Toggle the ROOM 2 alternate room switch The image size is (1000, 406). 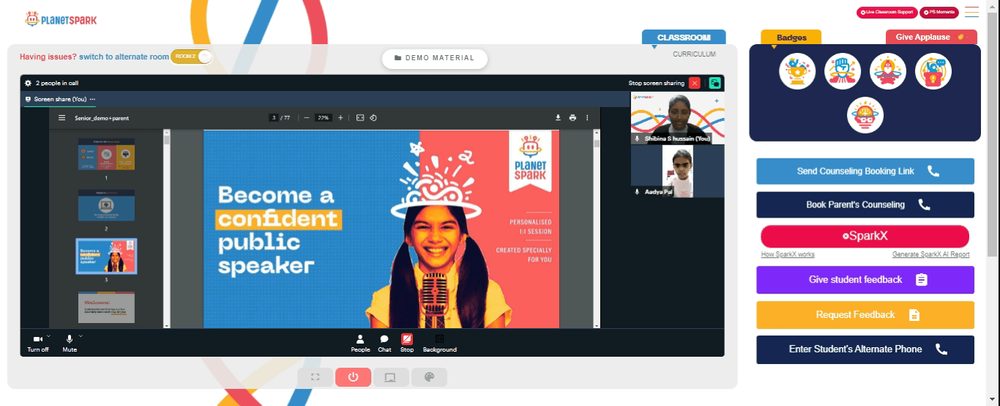(x=191, y=57)
